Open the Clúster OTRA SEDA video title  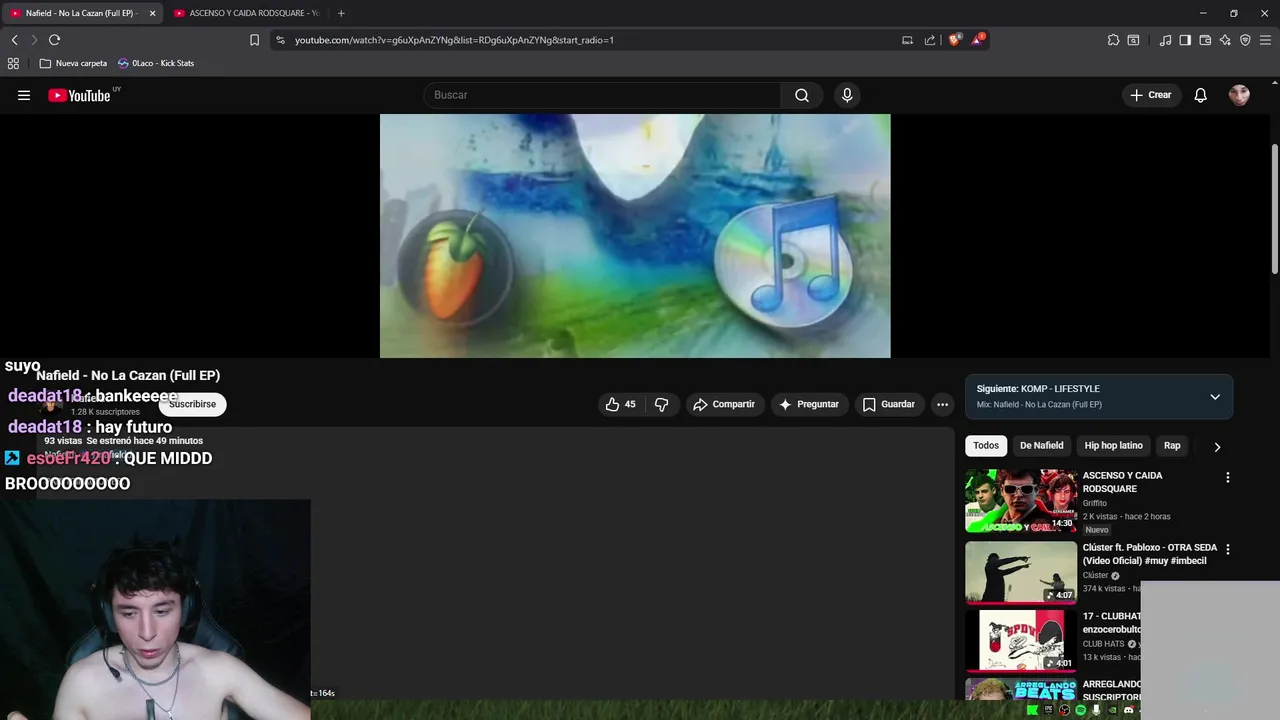(x=1150, y=554)
